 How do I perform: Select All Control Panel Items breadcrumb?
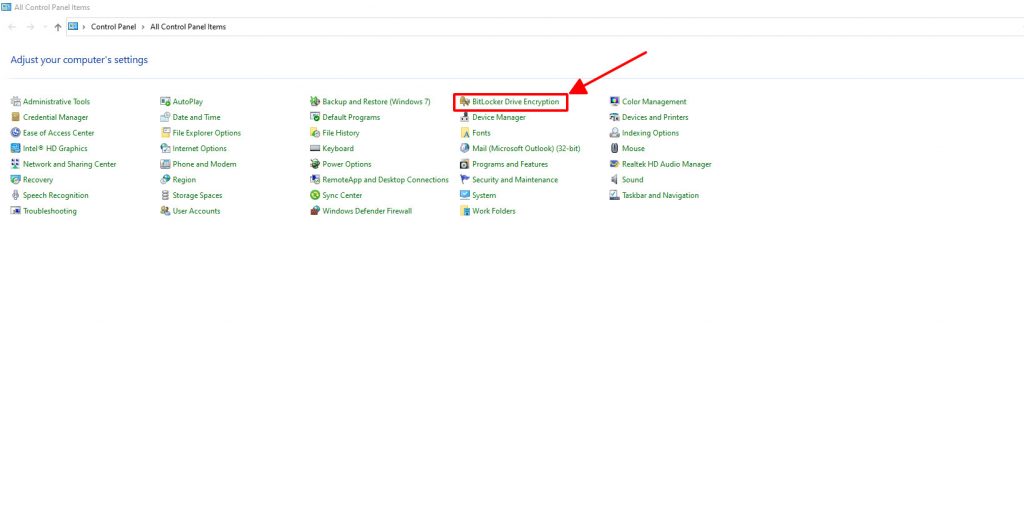pos(188,27)
